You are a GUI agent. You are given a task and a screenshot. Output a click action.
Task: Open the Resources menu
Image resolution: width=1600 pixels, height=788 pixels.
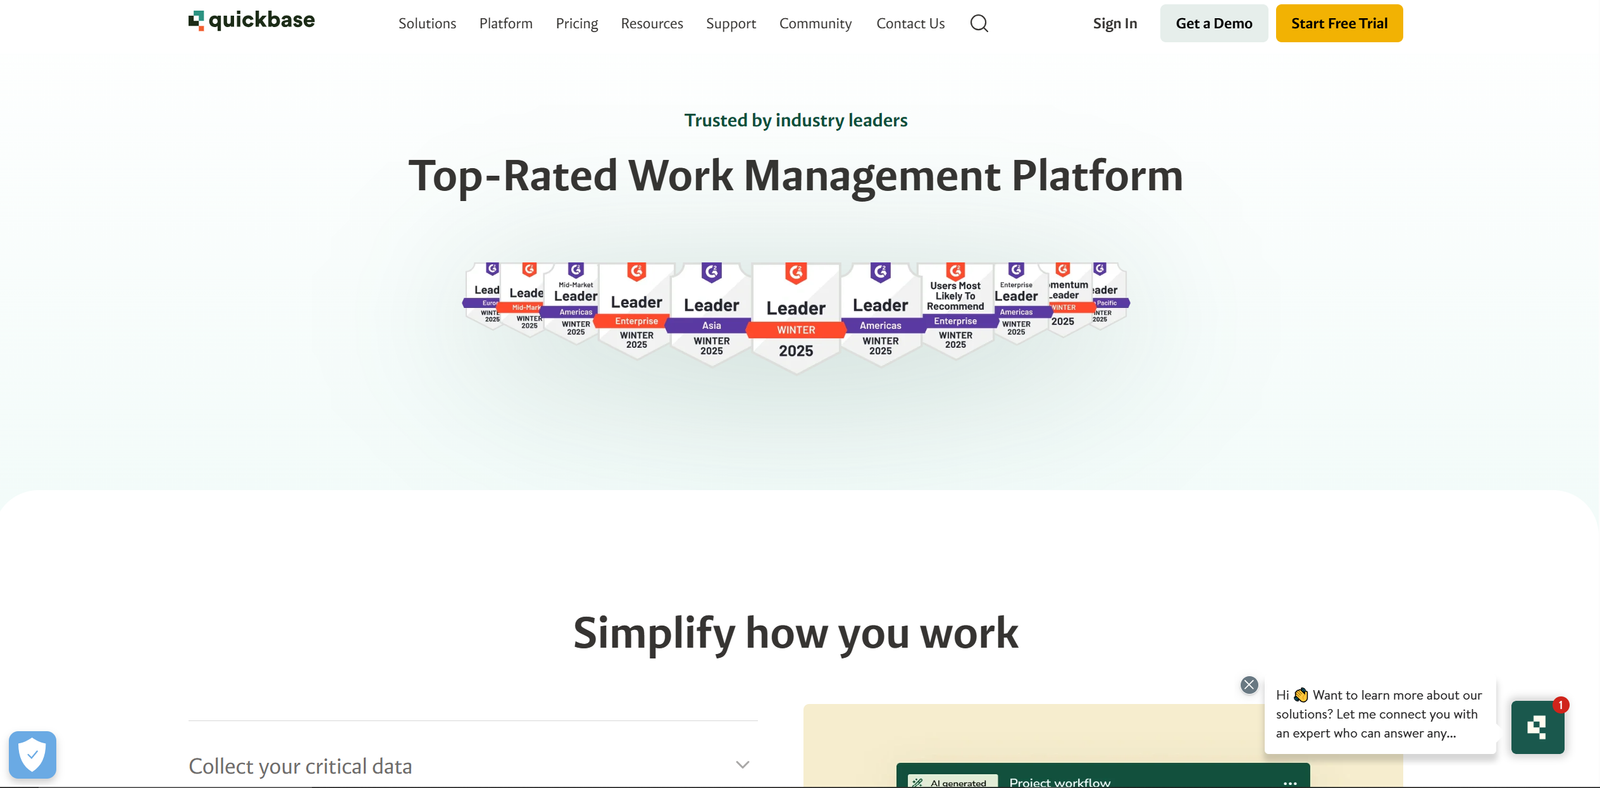652,23
